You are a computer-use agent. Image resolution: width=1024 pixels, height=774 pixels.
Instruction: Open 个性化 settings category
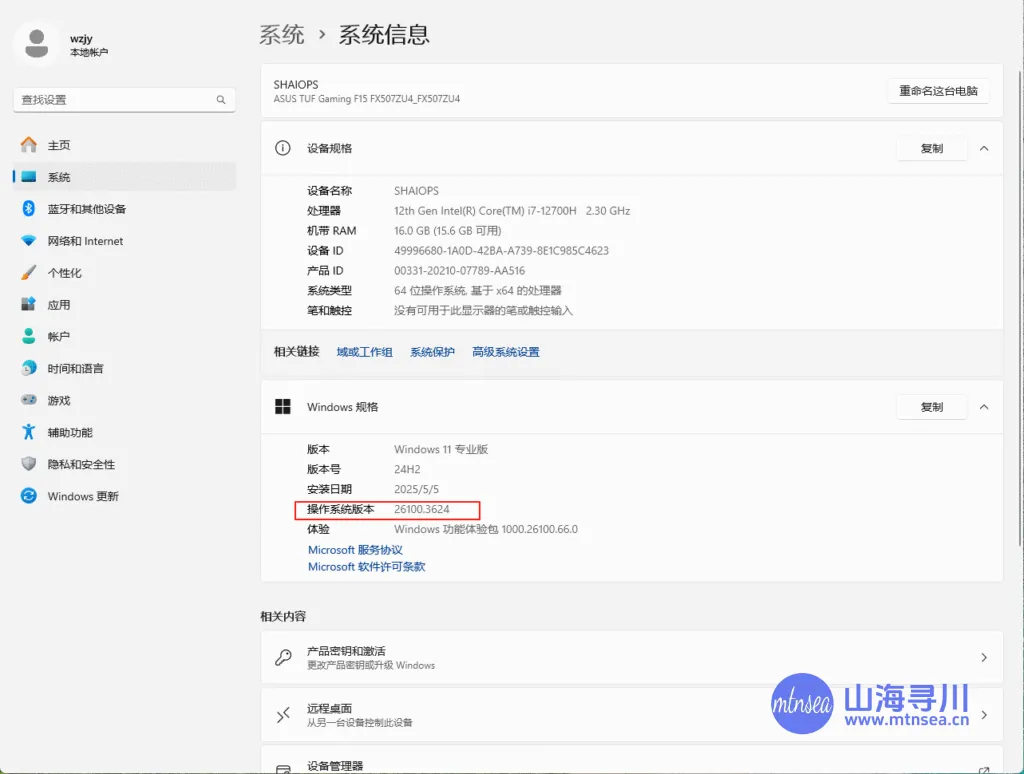pos(124,273)
